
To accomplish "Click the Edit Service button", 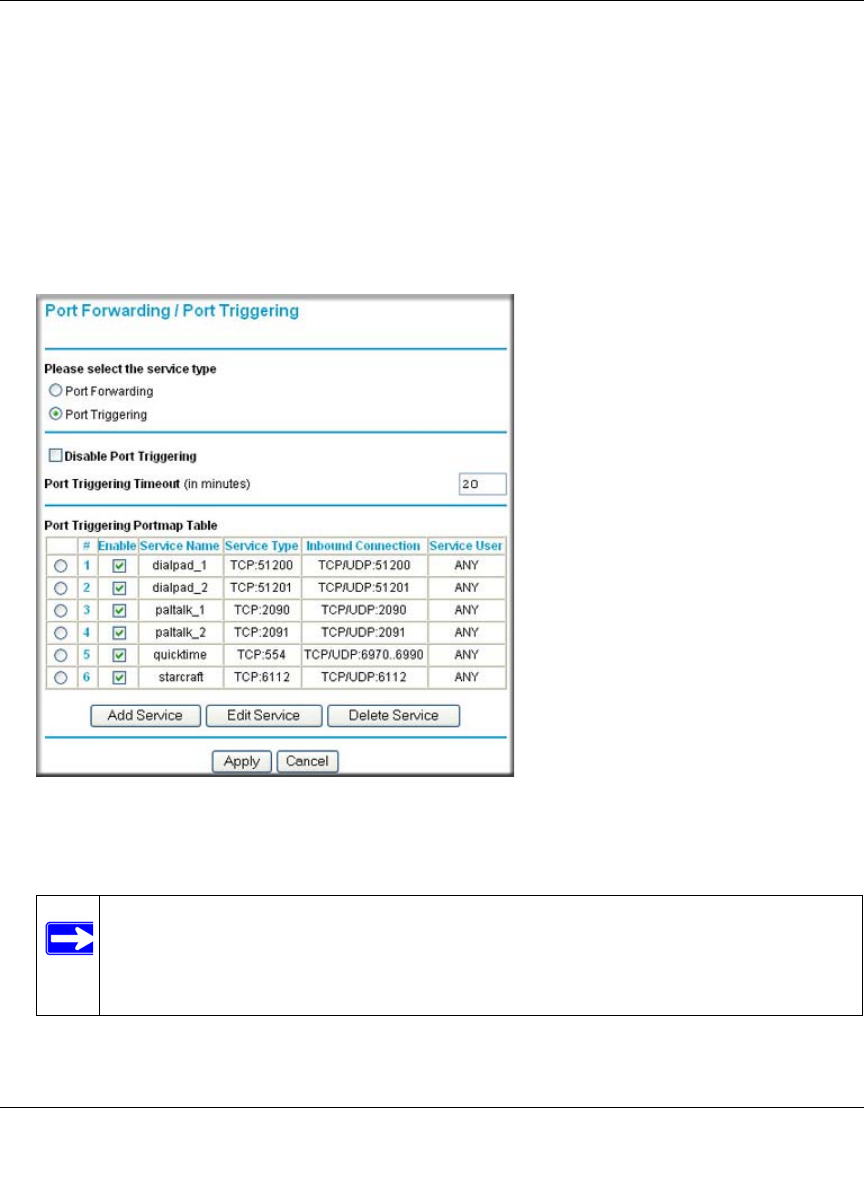I will click(264, 715).
